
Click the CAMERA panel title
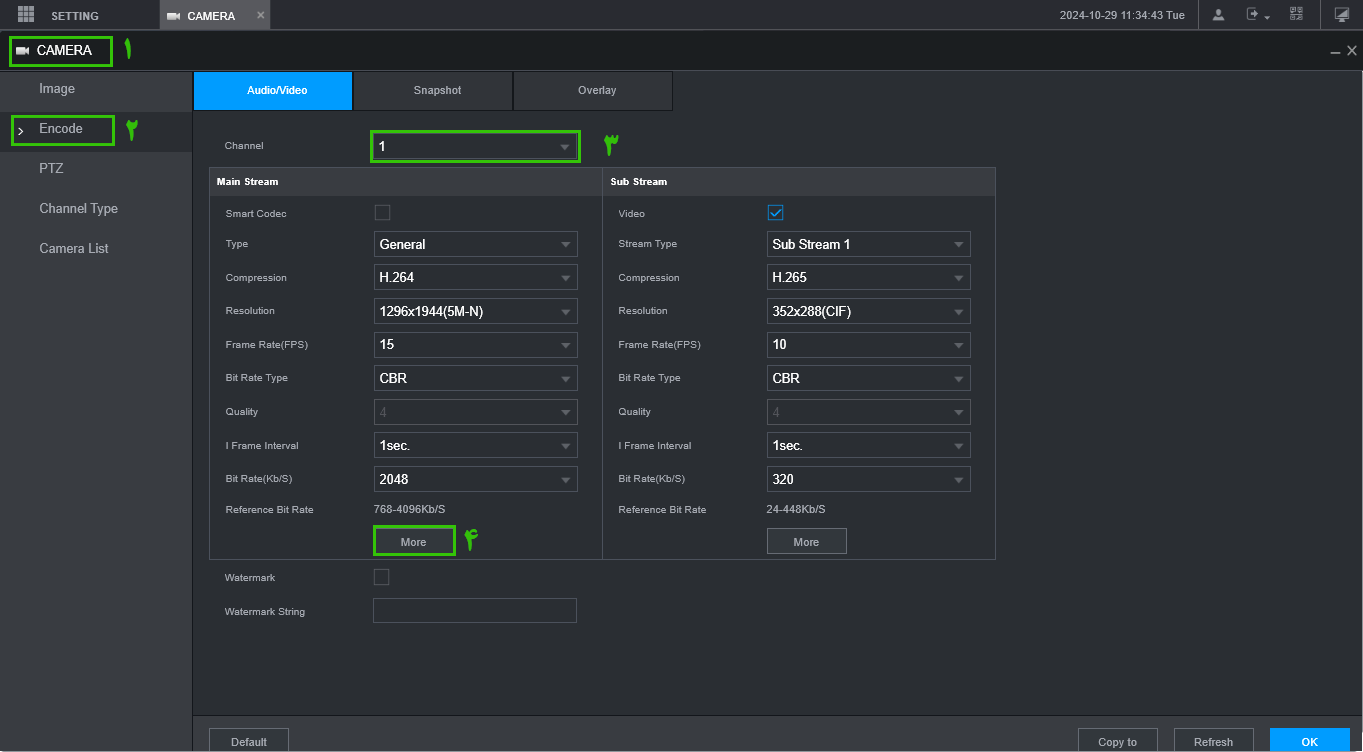(64, 51)
